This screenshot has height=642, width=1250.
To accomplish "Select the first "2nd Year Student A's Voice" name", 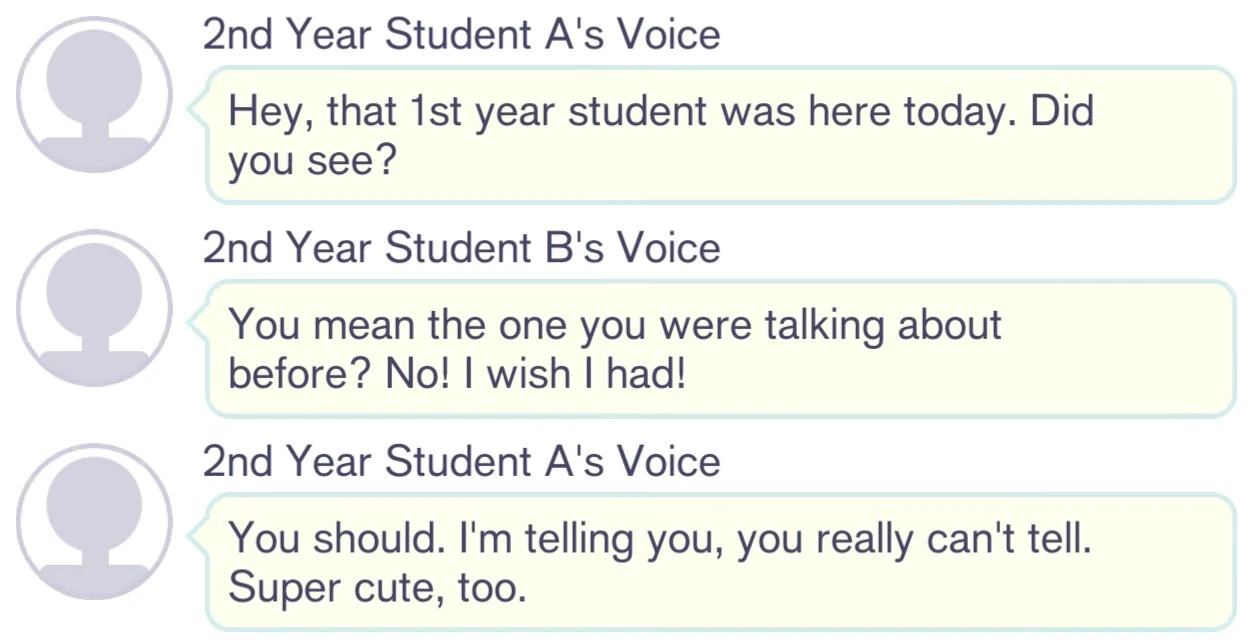I will click(461, 35).
